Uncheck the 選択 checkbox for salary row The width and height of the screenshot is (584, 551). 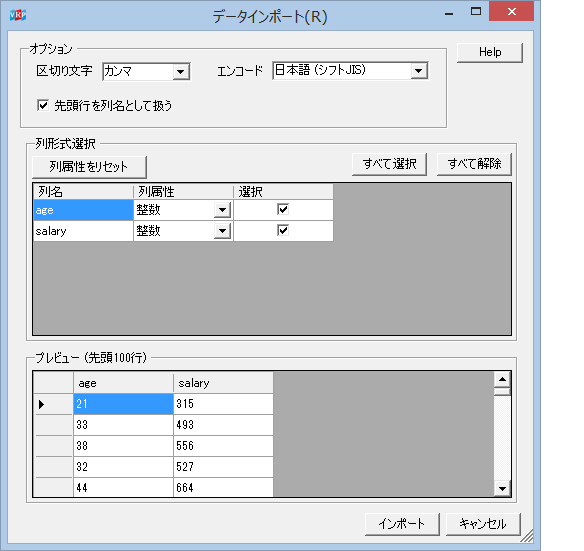[283, 231]
